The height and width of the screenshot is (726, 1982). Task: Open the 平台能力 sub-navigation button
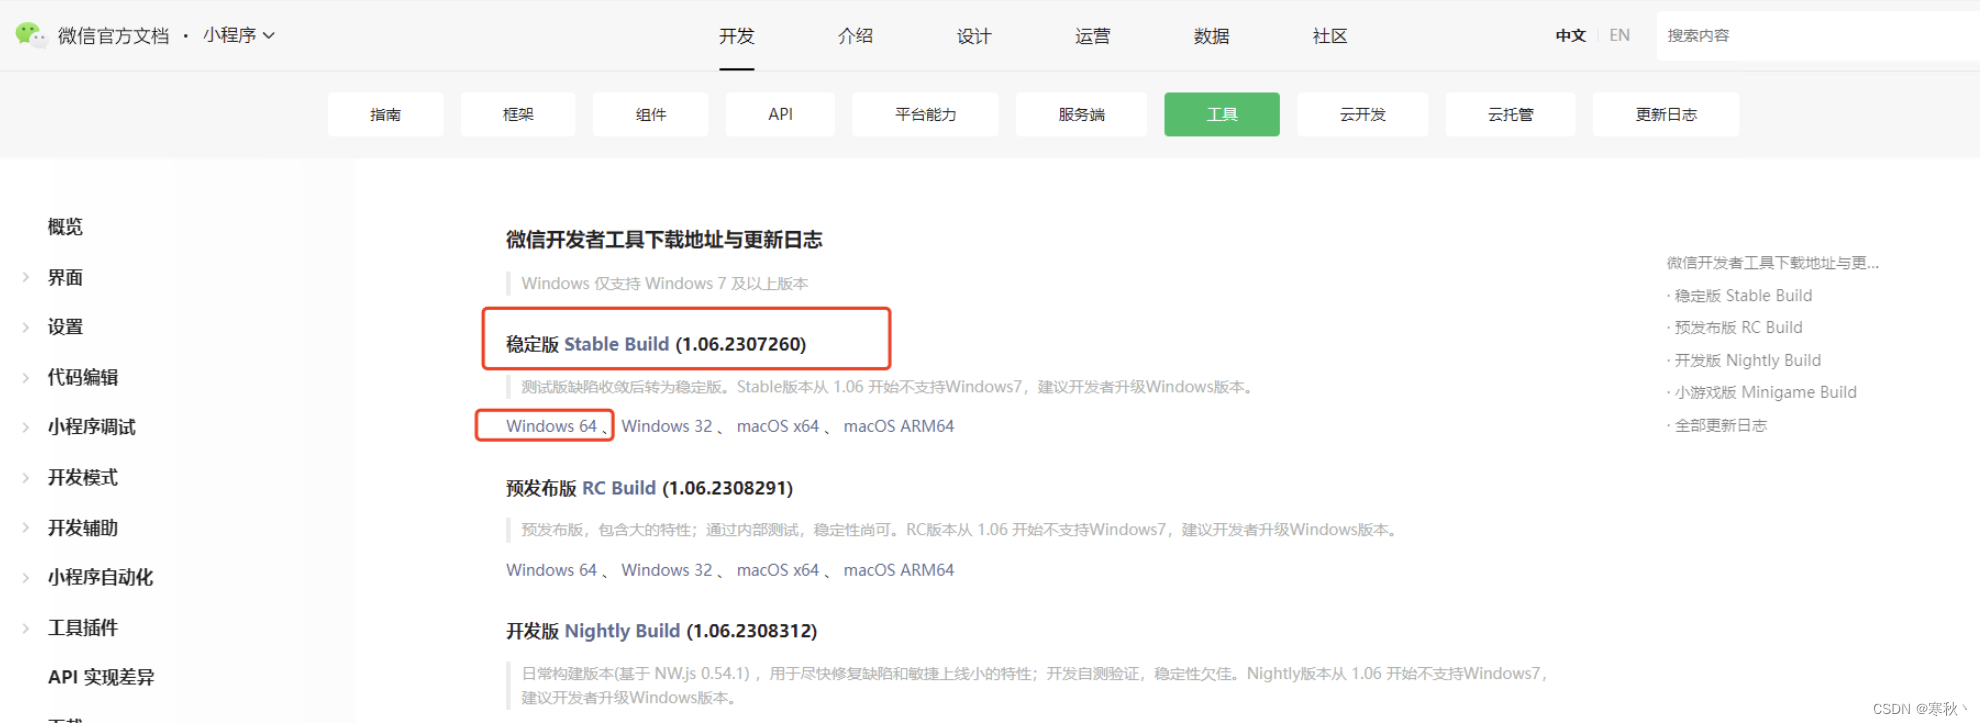click(x=926, y=114)
